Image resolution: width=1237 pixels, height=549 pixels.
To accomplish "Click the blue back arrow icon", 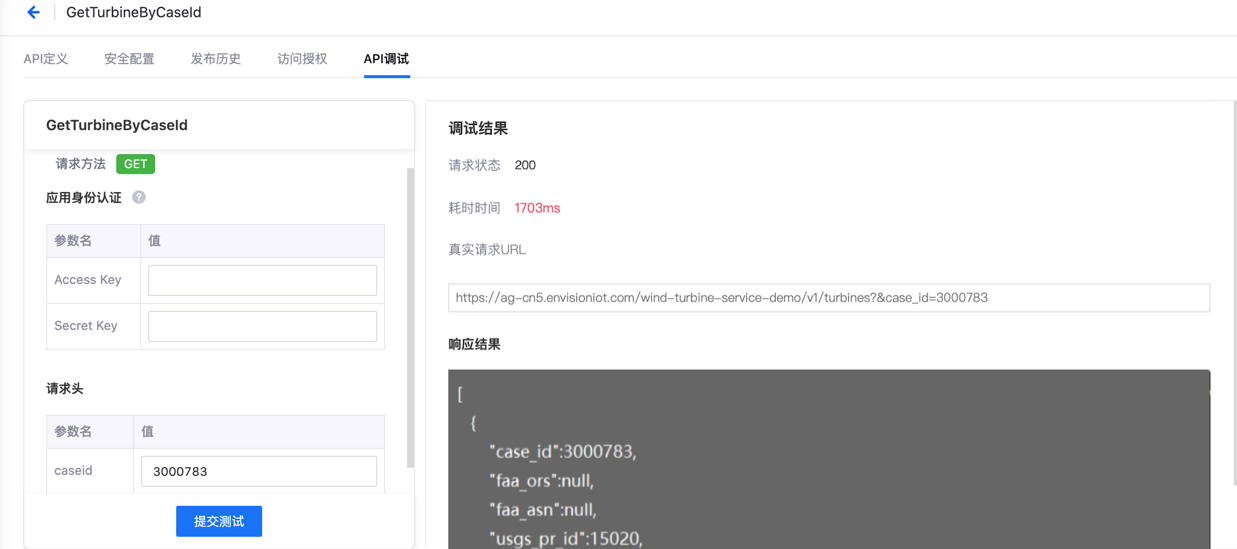I will [33, 13].
